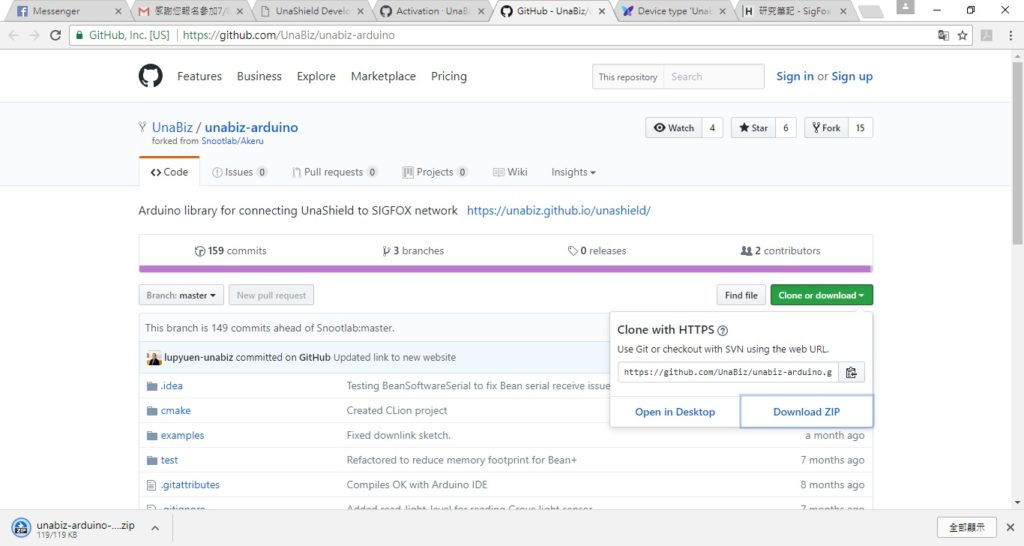Click the browser reload icon
Screen dimensions: 1024x546
click(56, 35)
